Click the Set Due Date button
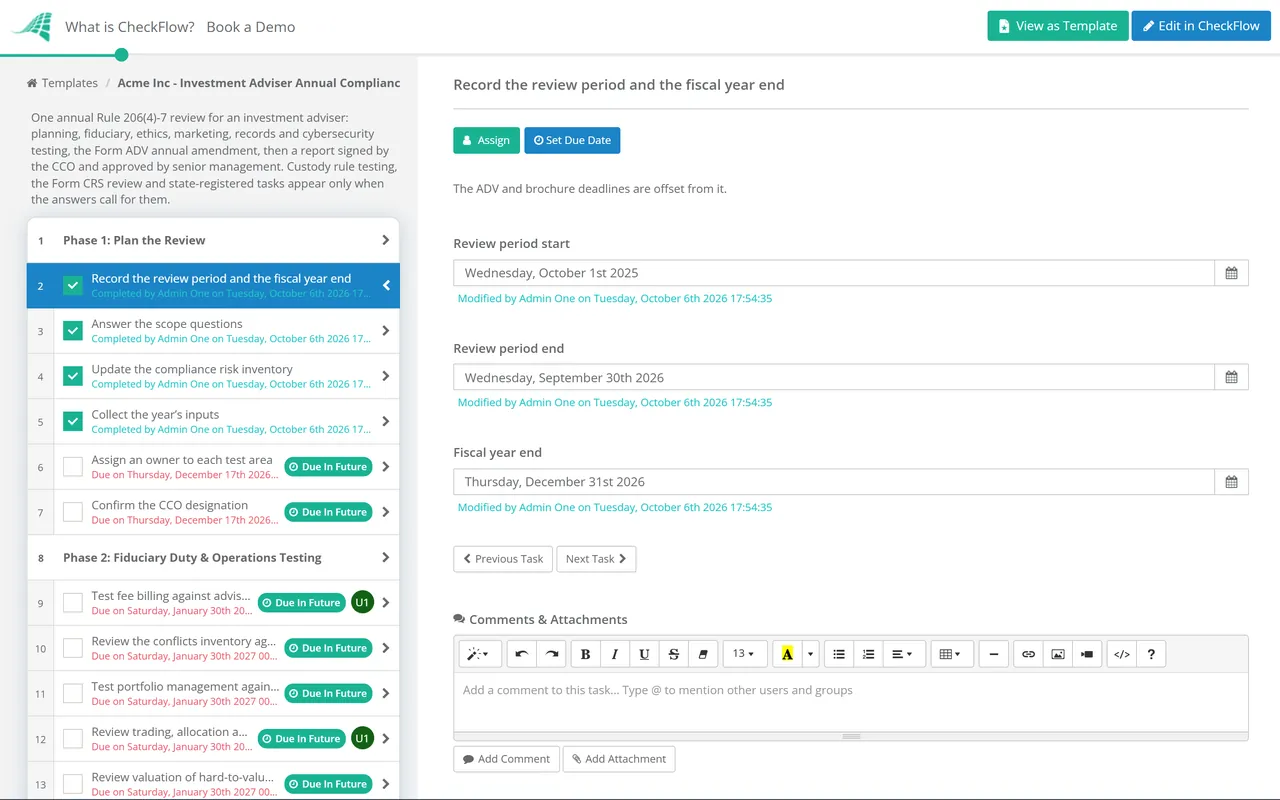1280x800 pixels. click(x=572, y=140)
